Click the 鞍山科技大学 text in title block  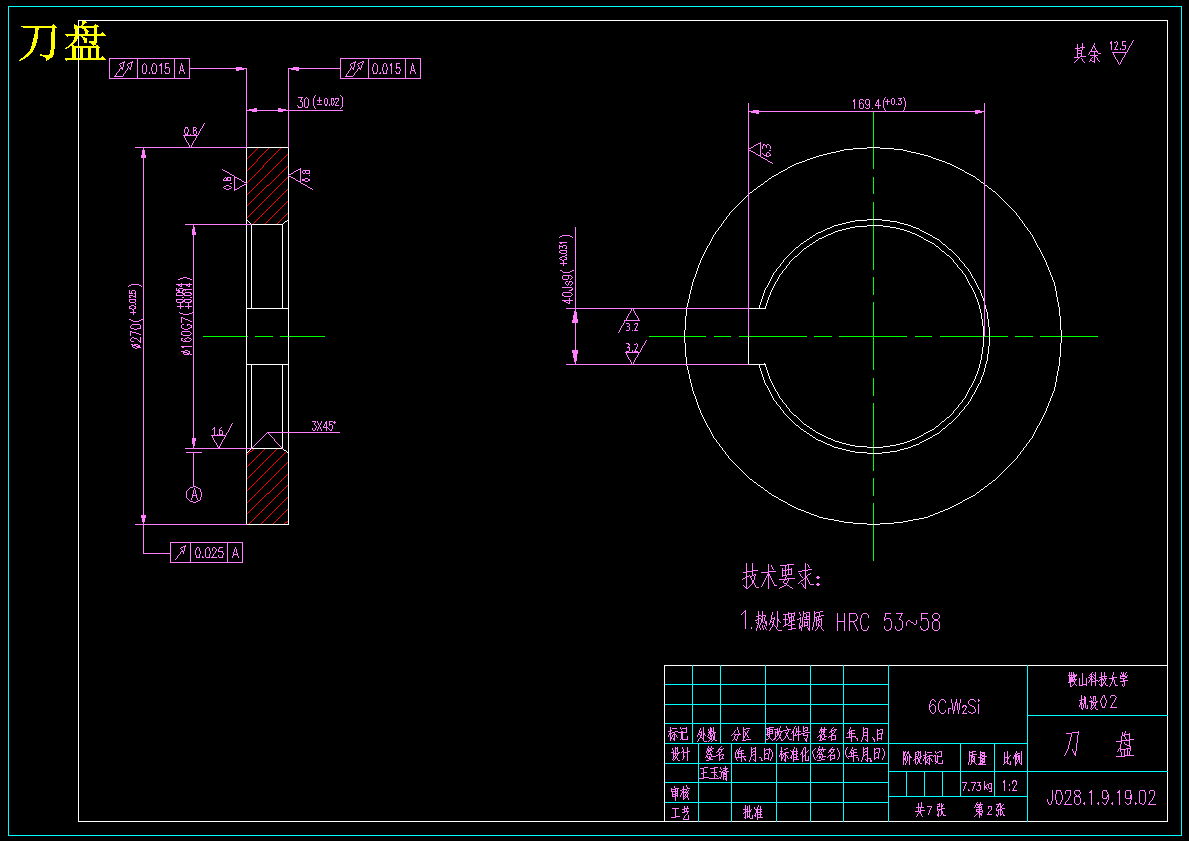[1097, 680]
